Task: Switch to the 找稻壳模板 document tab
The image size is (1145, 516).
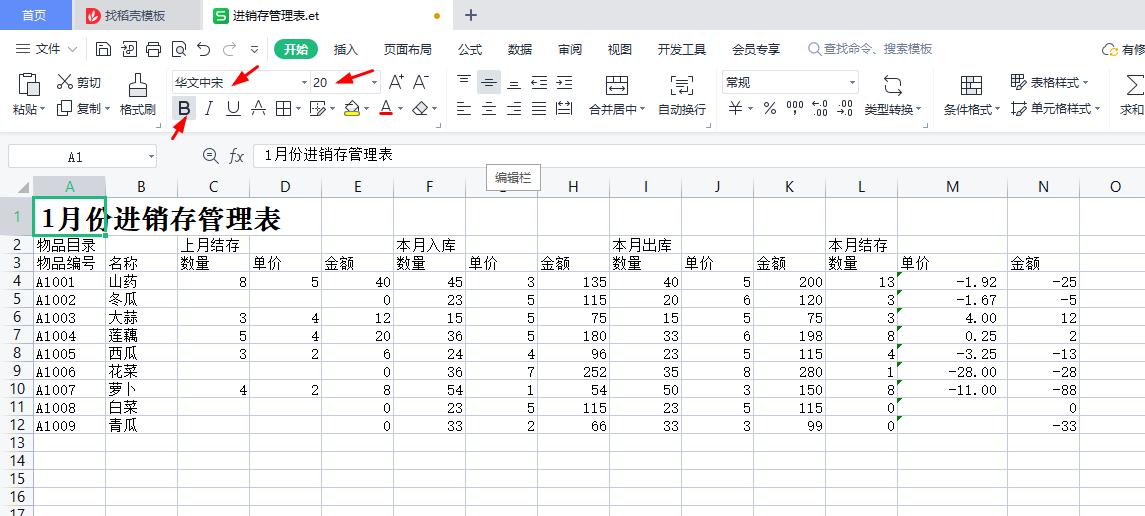Action: [x=136, y=15]
